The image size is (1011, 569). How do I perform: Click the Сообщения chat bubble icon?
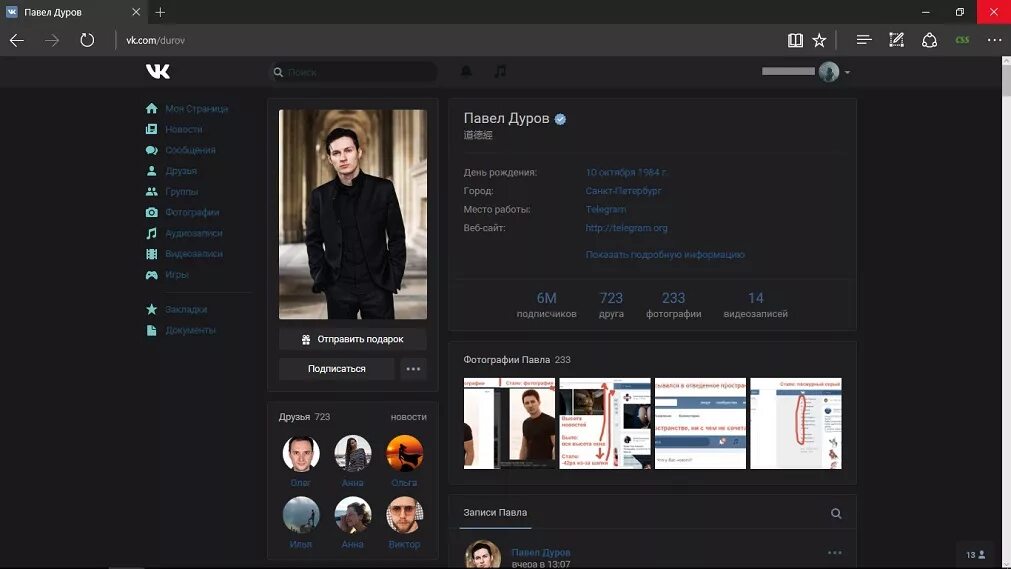[x=152, y=150]
